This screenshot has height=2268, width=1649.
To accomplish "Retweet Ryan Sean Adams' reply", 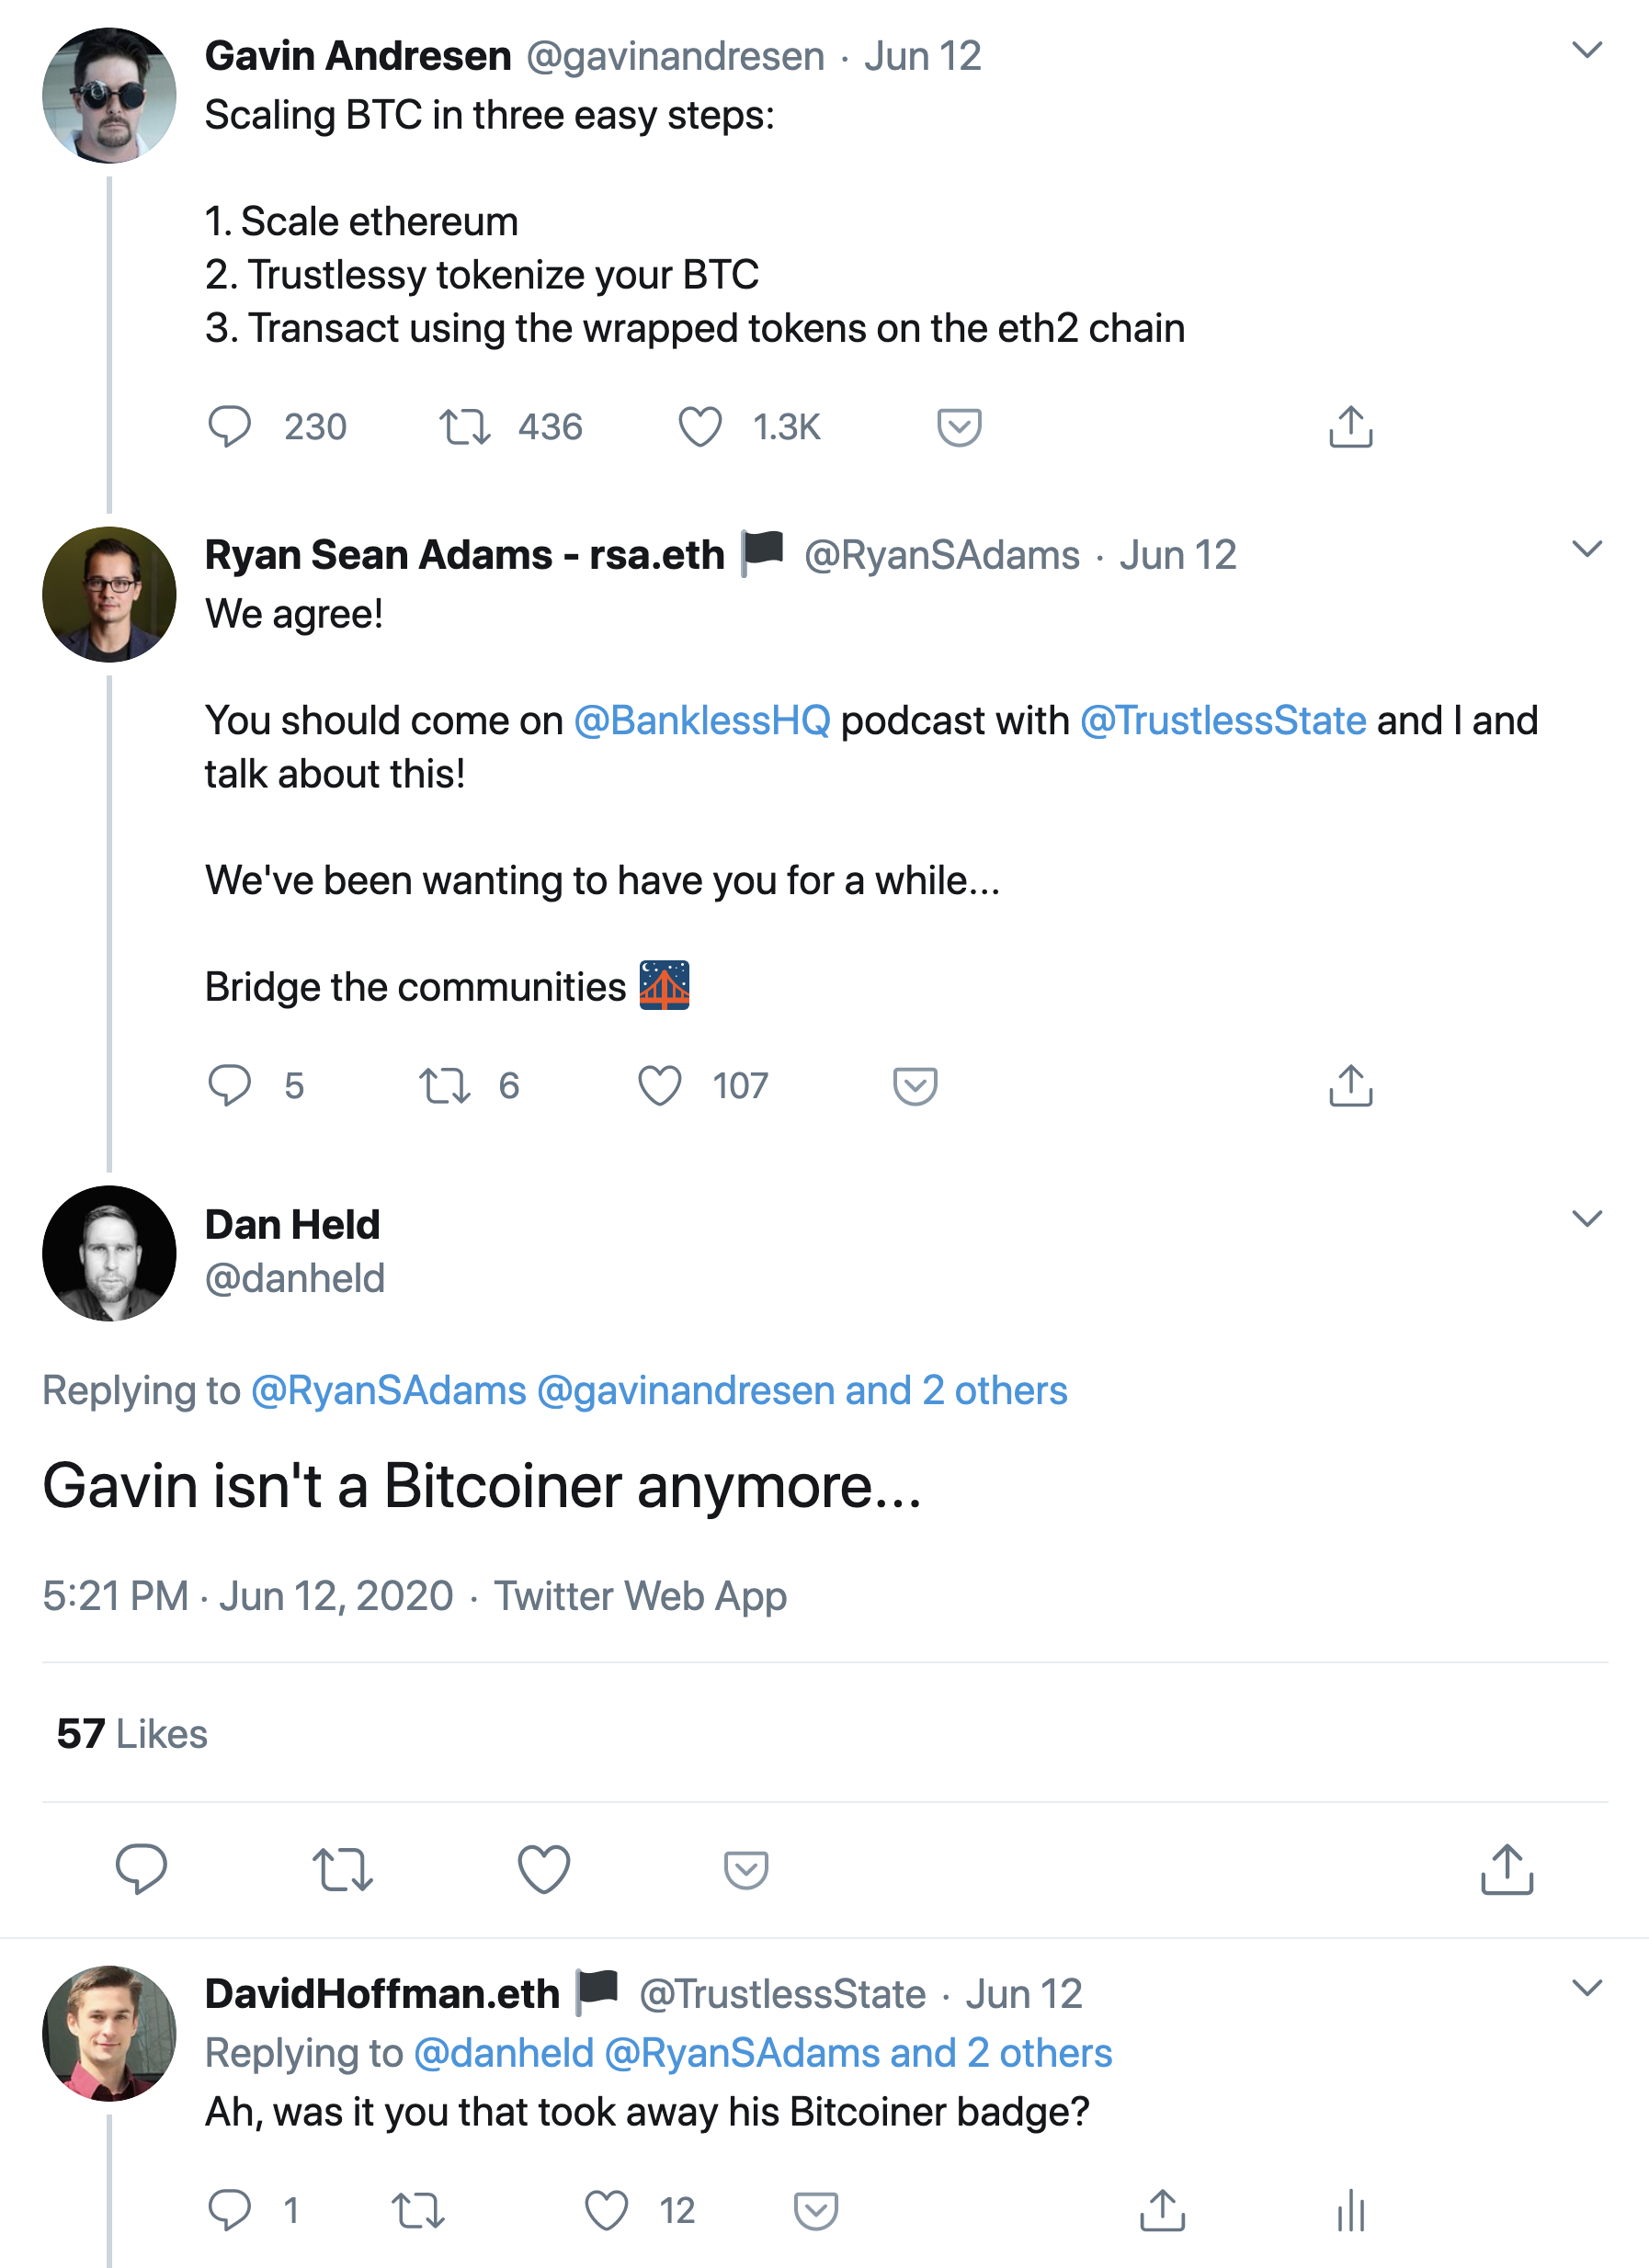I will click(x=444, y=1085).
